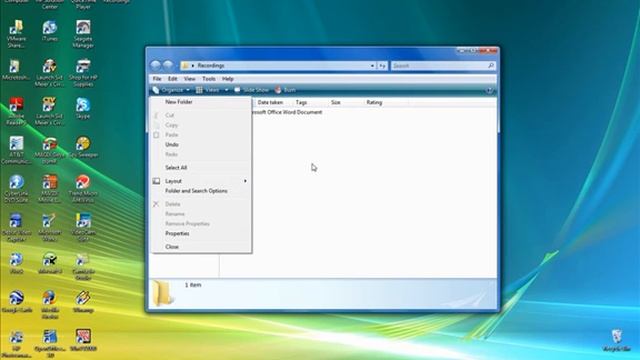The width and height of the screenshot is (640, 360).
Task: Click Close in the Organize menu
Action: tap(172, 247)
